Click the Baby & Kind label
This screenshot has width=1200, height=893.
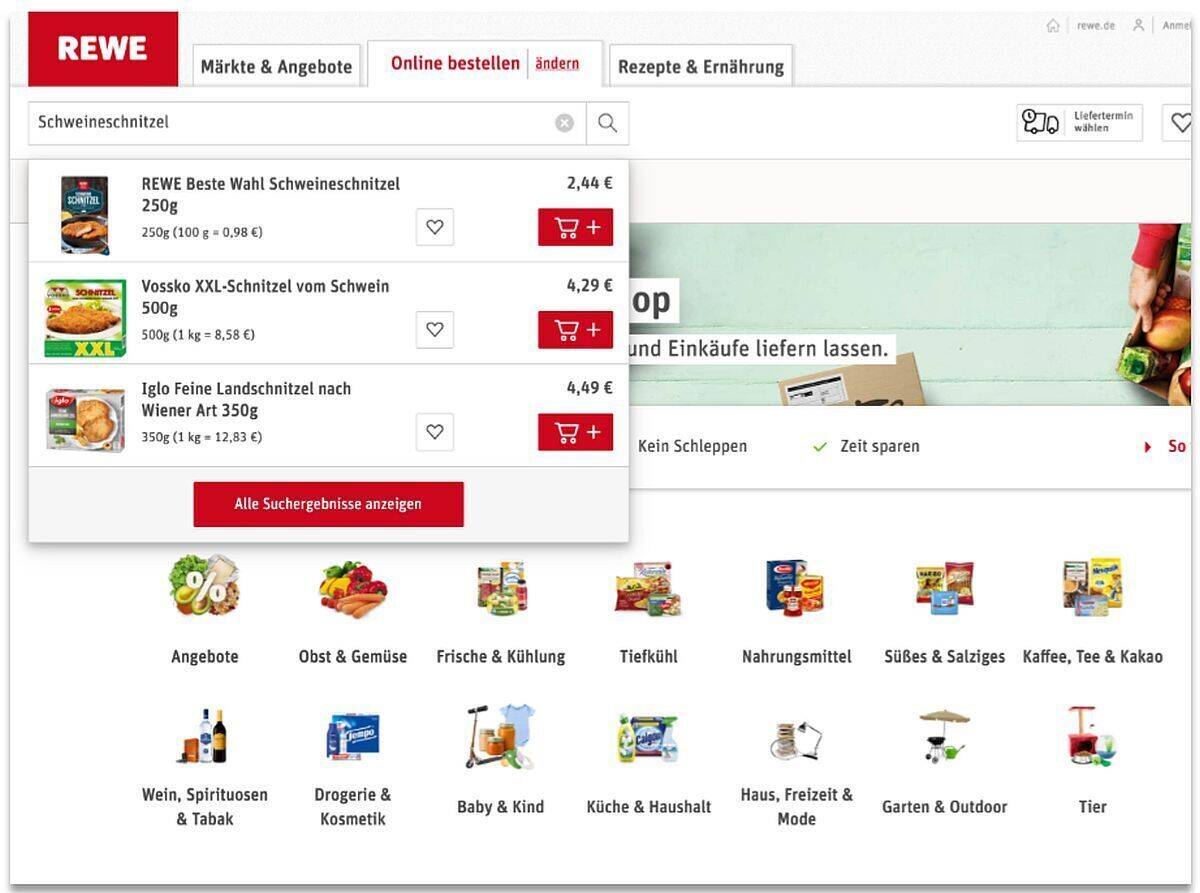point(501,807)
